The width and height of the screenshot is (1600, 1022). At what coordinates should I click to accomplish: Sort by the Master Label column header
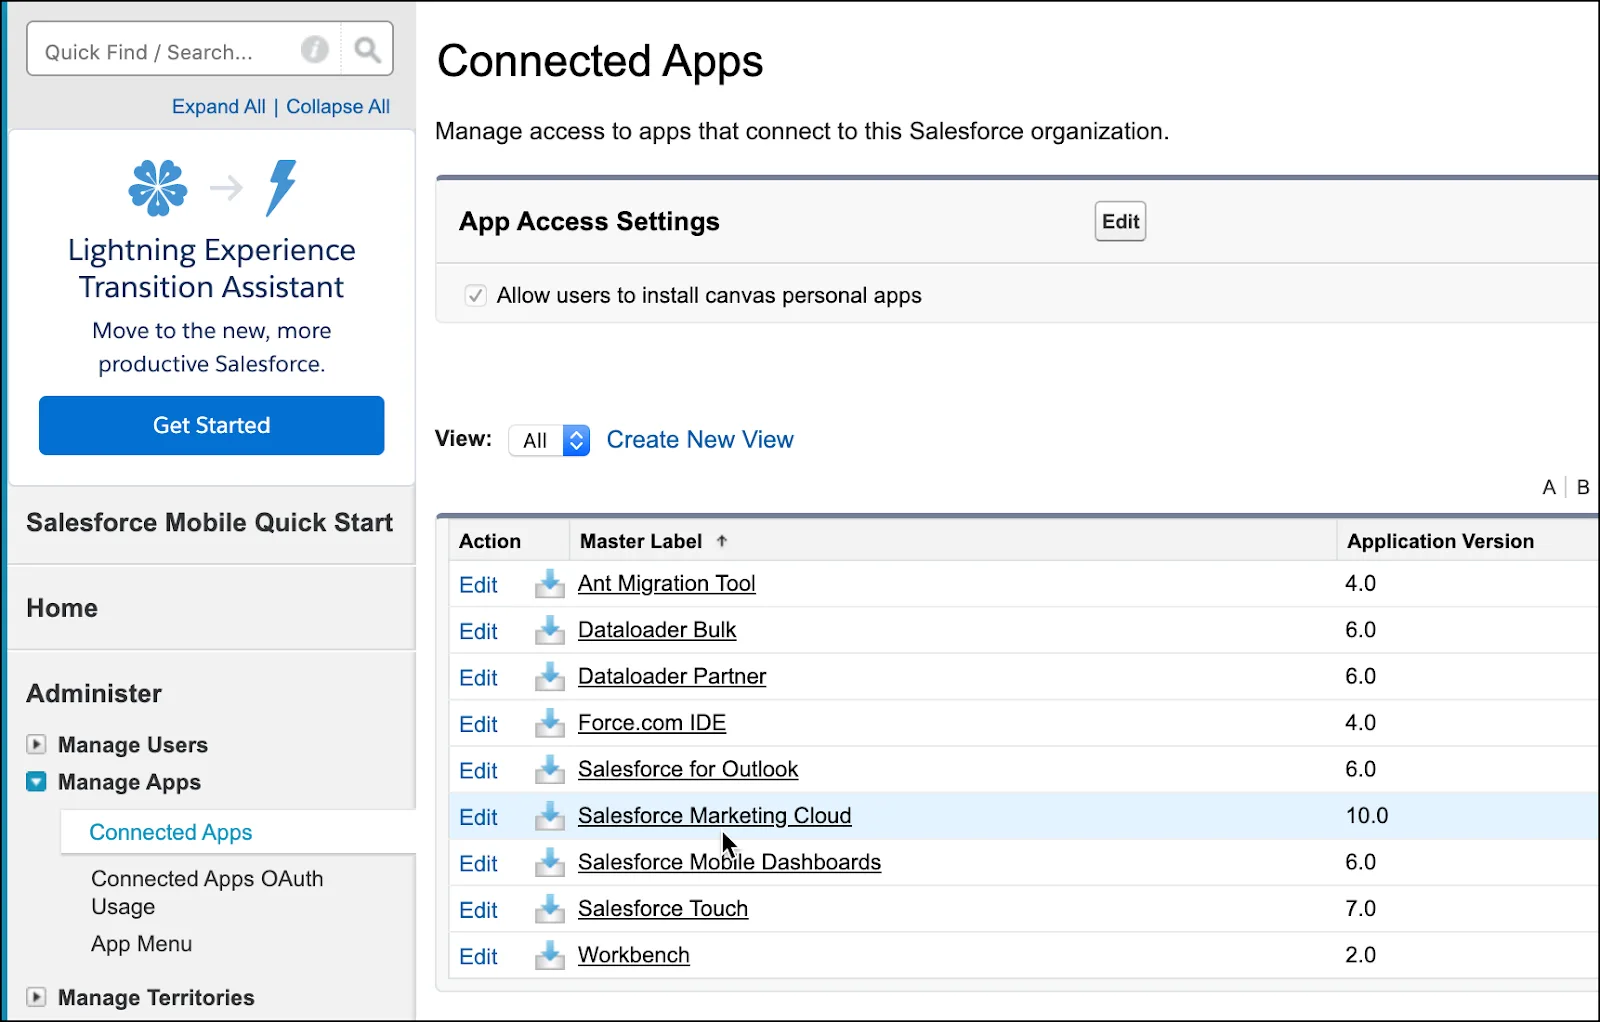(641, 541)
